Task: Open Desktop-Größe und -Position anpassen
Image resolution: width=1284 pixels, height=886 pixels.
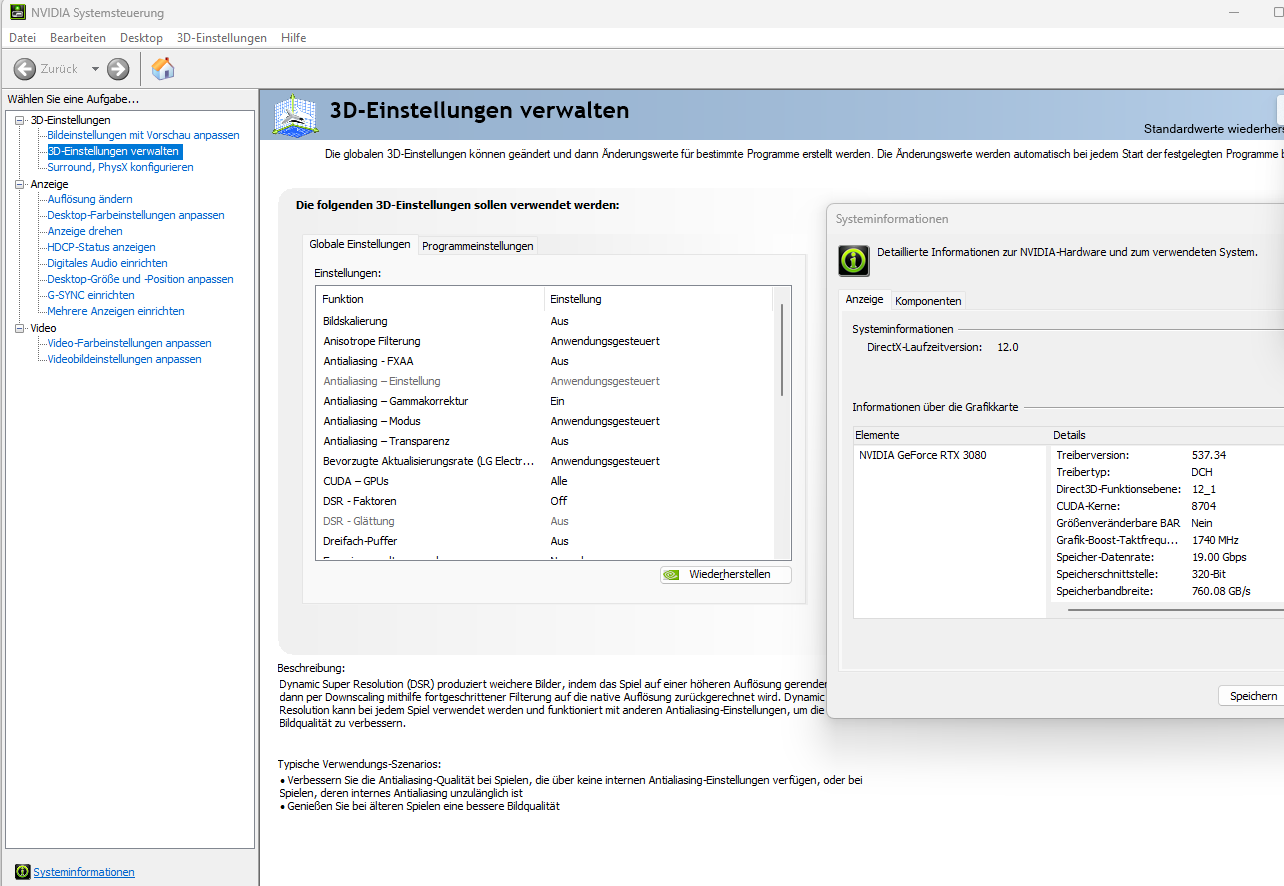Action: pos(140,279)
